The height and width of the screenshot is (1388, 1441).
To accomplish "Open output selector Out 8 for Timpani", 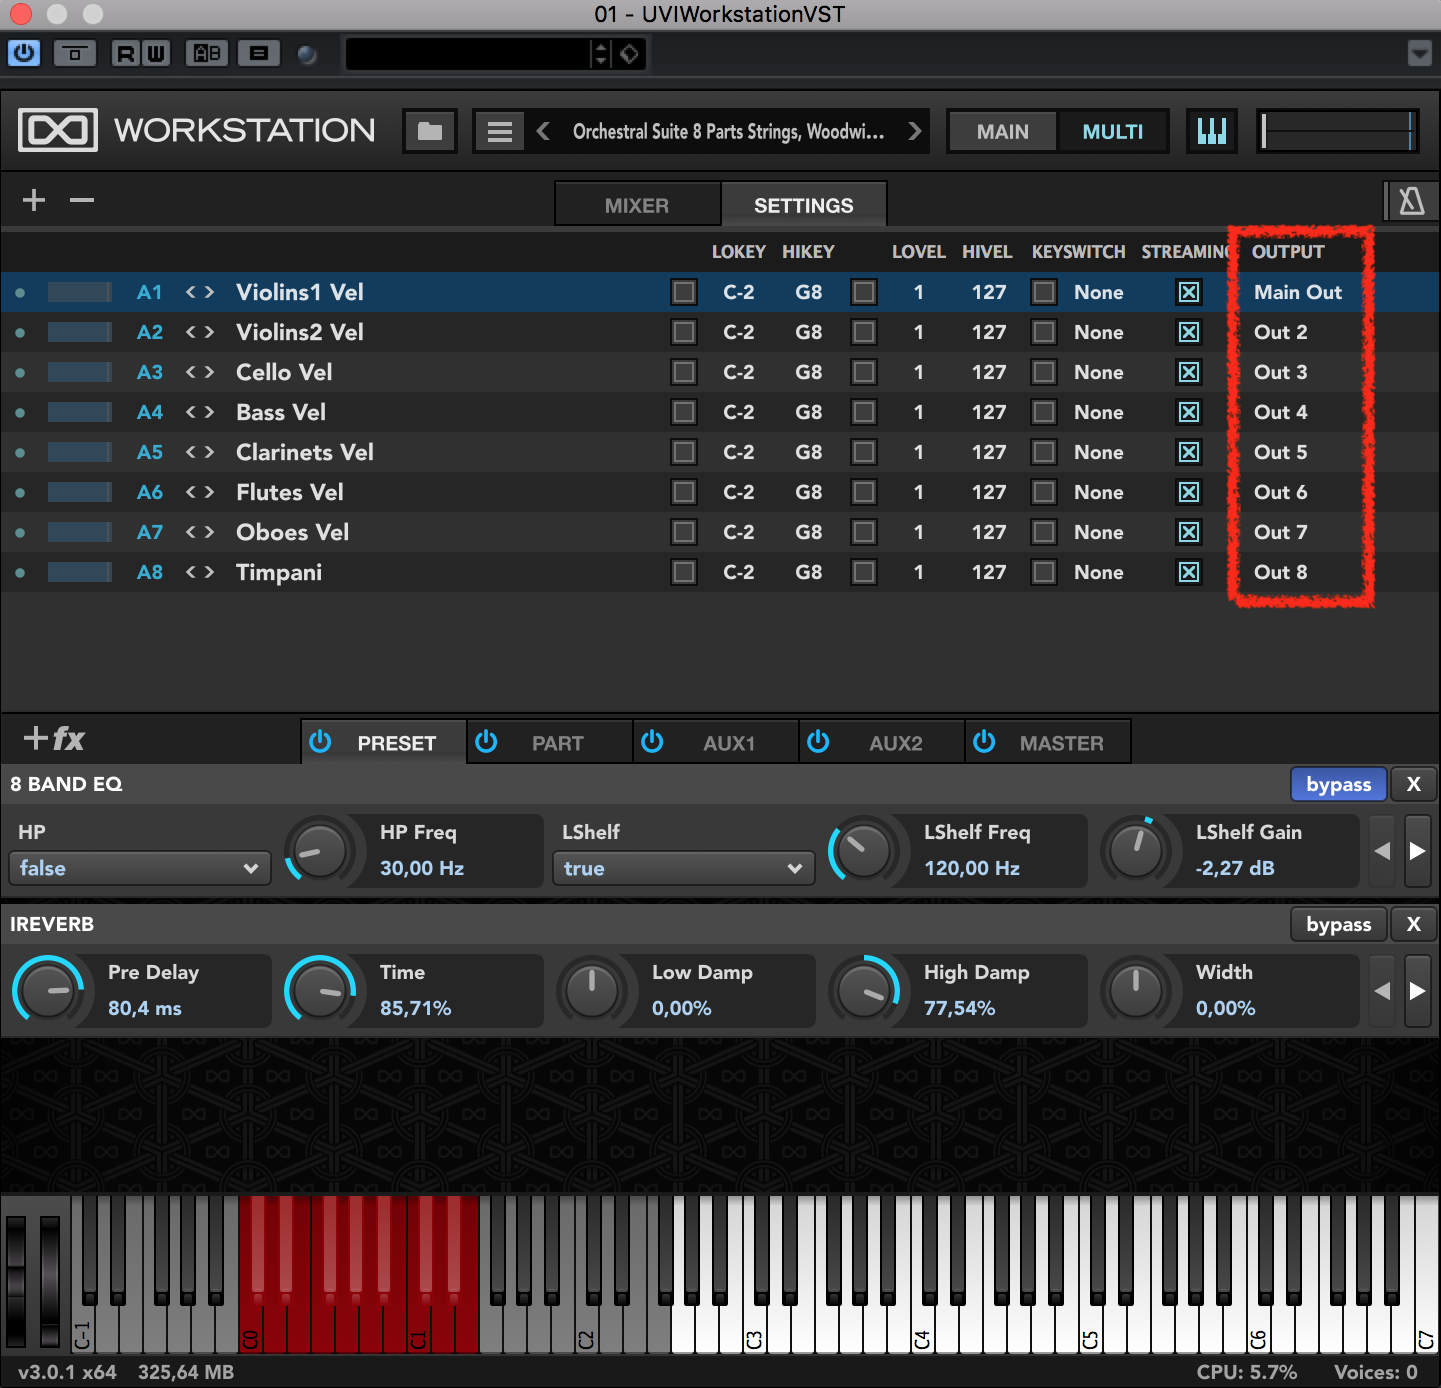I will click(1280, 572).
